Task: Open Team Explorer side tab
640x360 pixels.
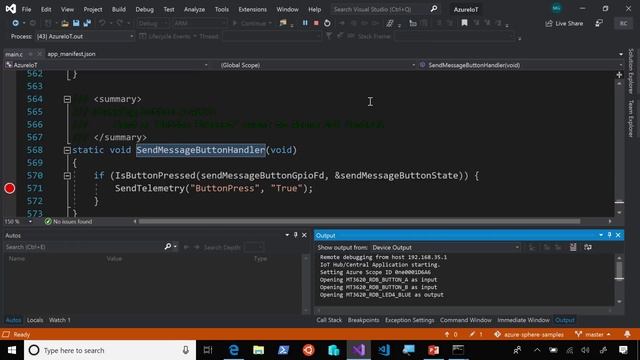Action: [x=631, y=118]
